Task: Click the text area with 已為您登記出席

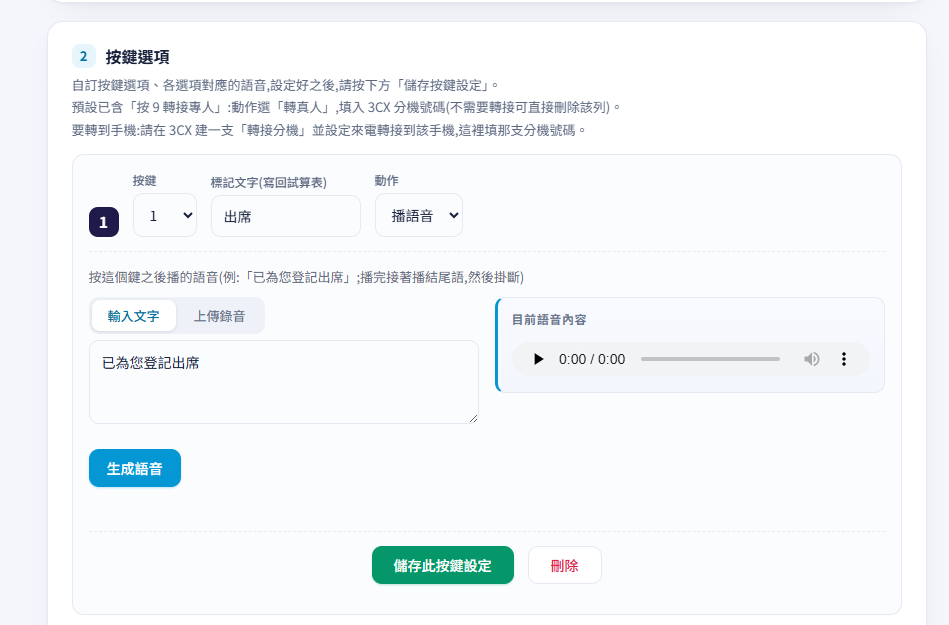Action: (x=284, y=382)
